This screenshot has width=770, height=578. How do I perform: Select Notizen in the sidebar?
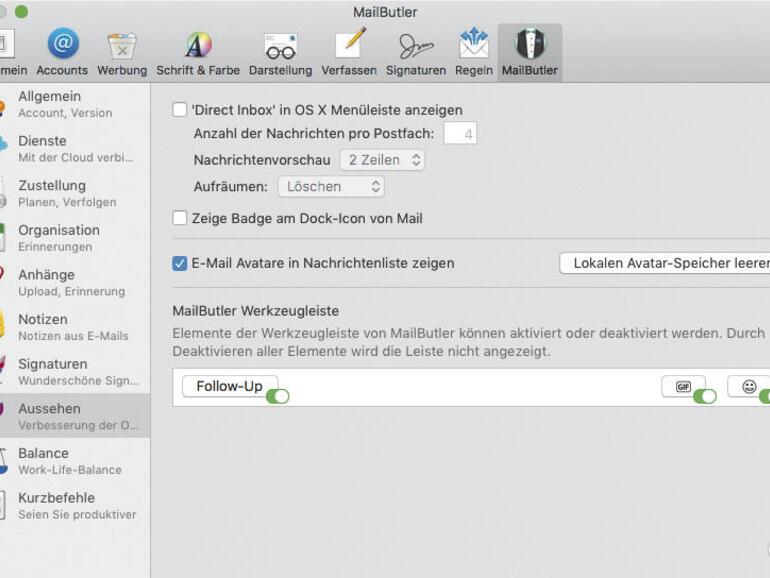point(75,328)
